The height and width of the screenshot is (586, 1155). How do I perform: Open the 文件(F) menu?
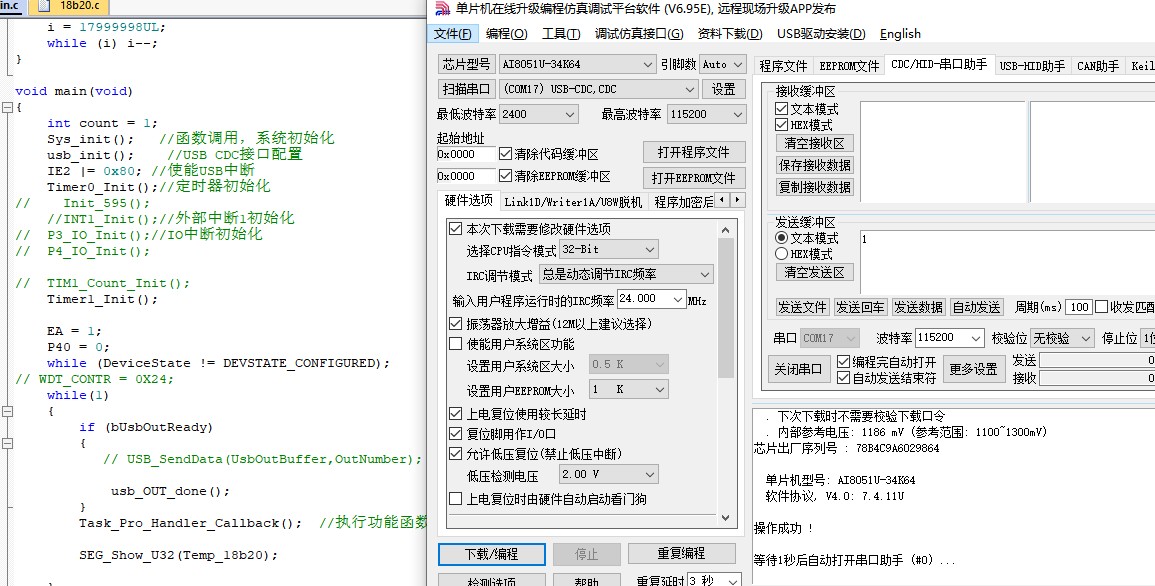[x=452, y=34]
